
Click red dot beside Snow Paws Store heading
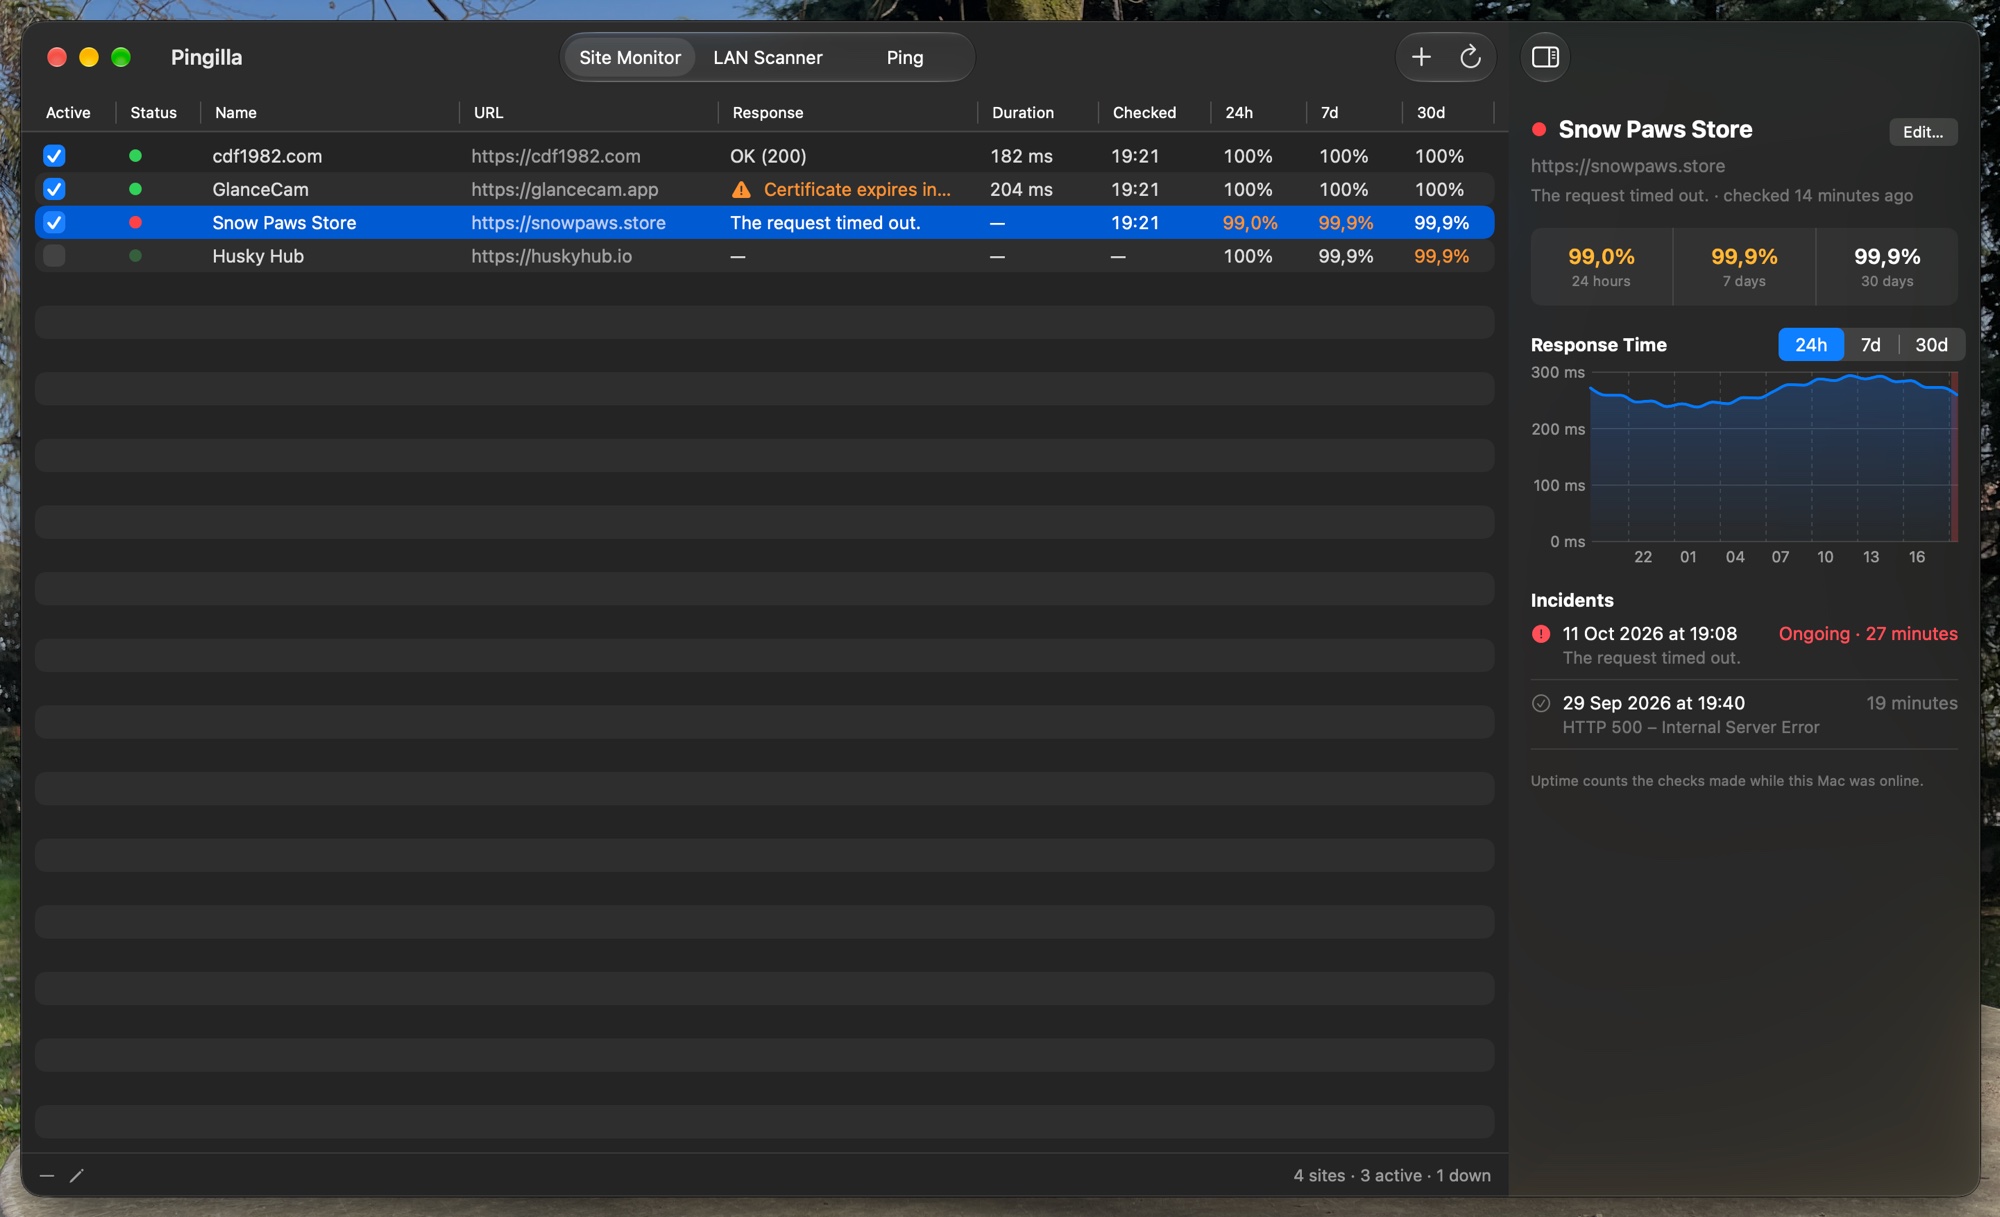[x=1539, y=129]
